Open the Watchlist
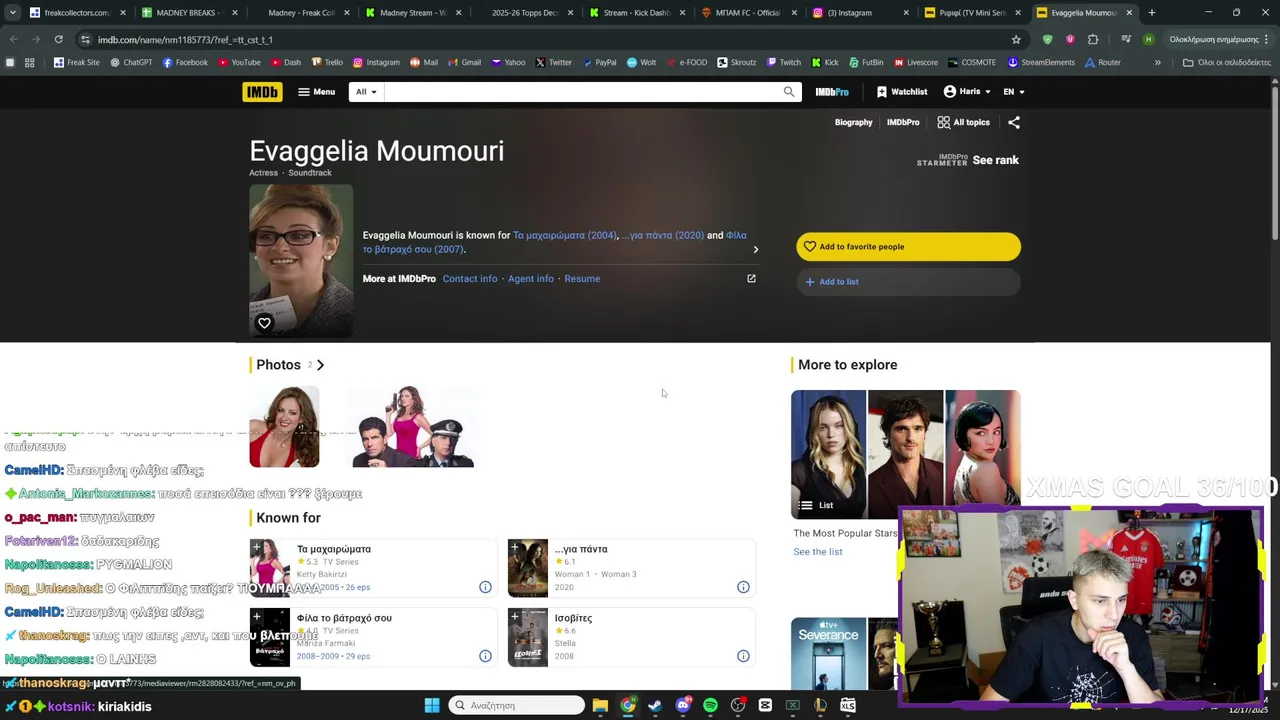The width and height of the screenshot is (1280, 720). click(902, 92)
